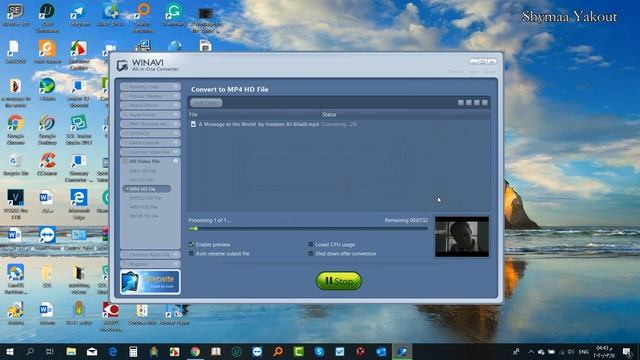Open the Website banner link
This screenshot has width=640, height=360.
(x=150, y=282)
